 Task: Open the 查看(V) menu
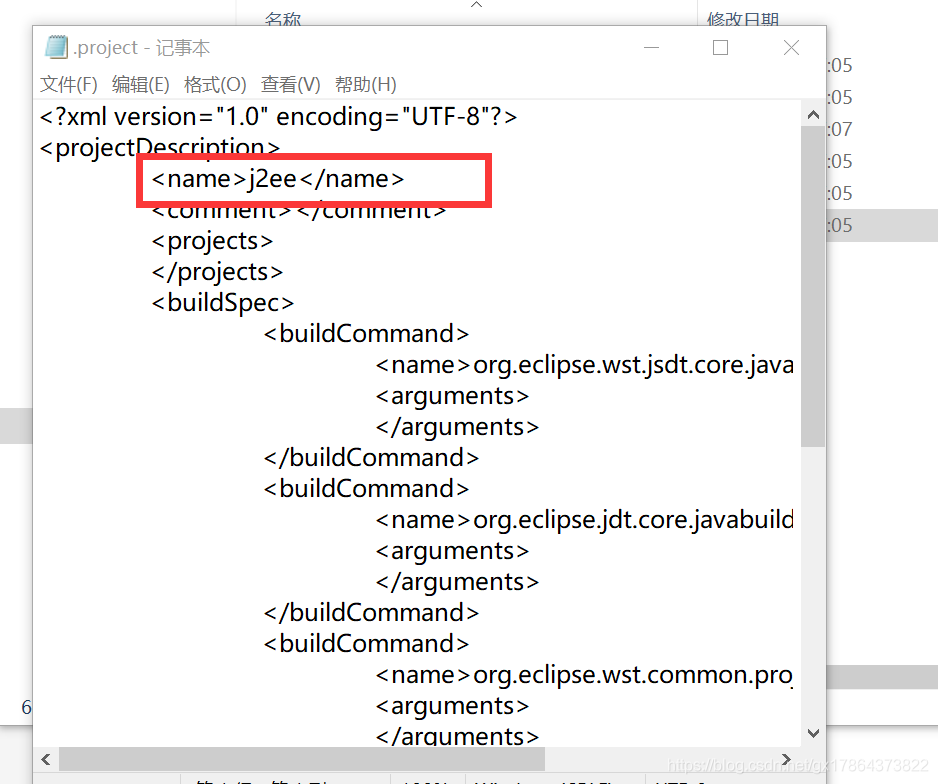pos(290,84)
